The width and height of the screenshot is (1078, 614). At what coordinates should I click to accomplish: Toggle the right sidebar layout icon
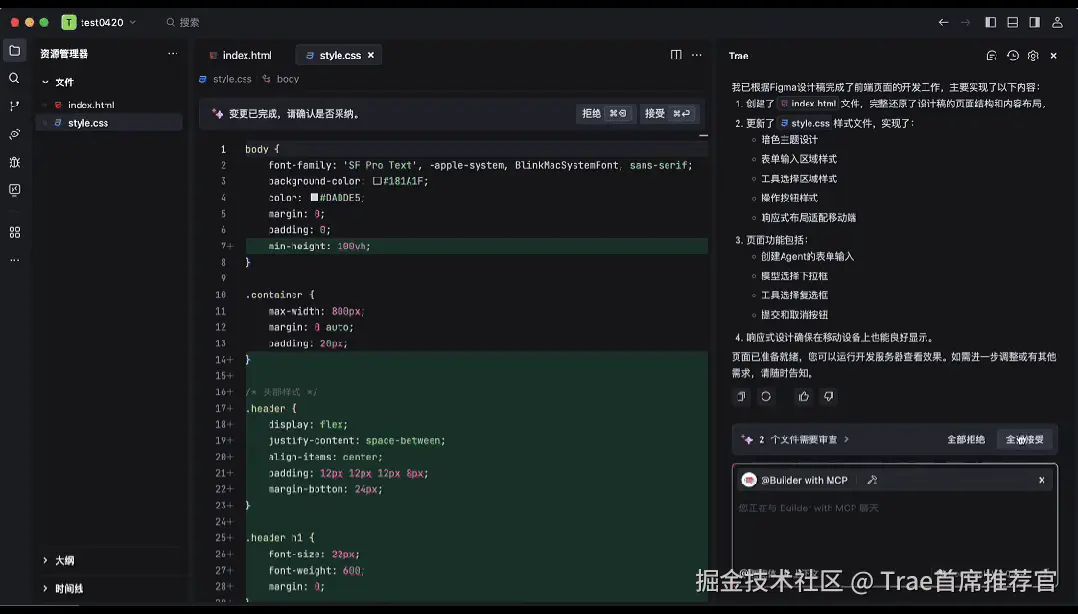pos(1035,23)
